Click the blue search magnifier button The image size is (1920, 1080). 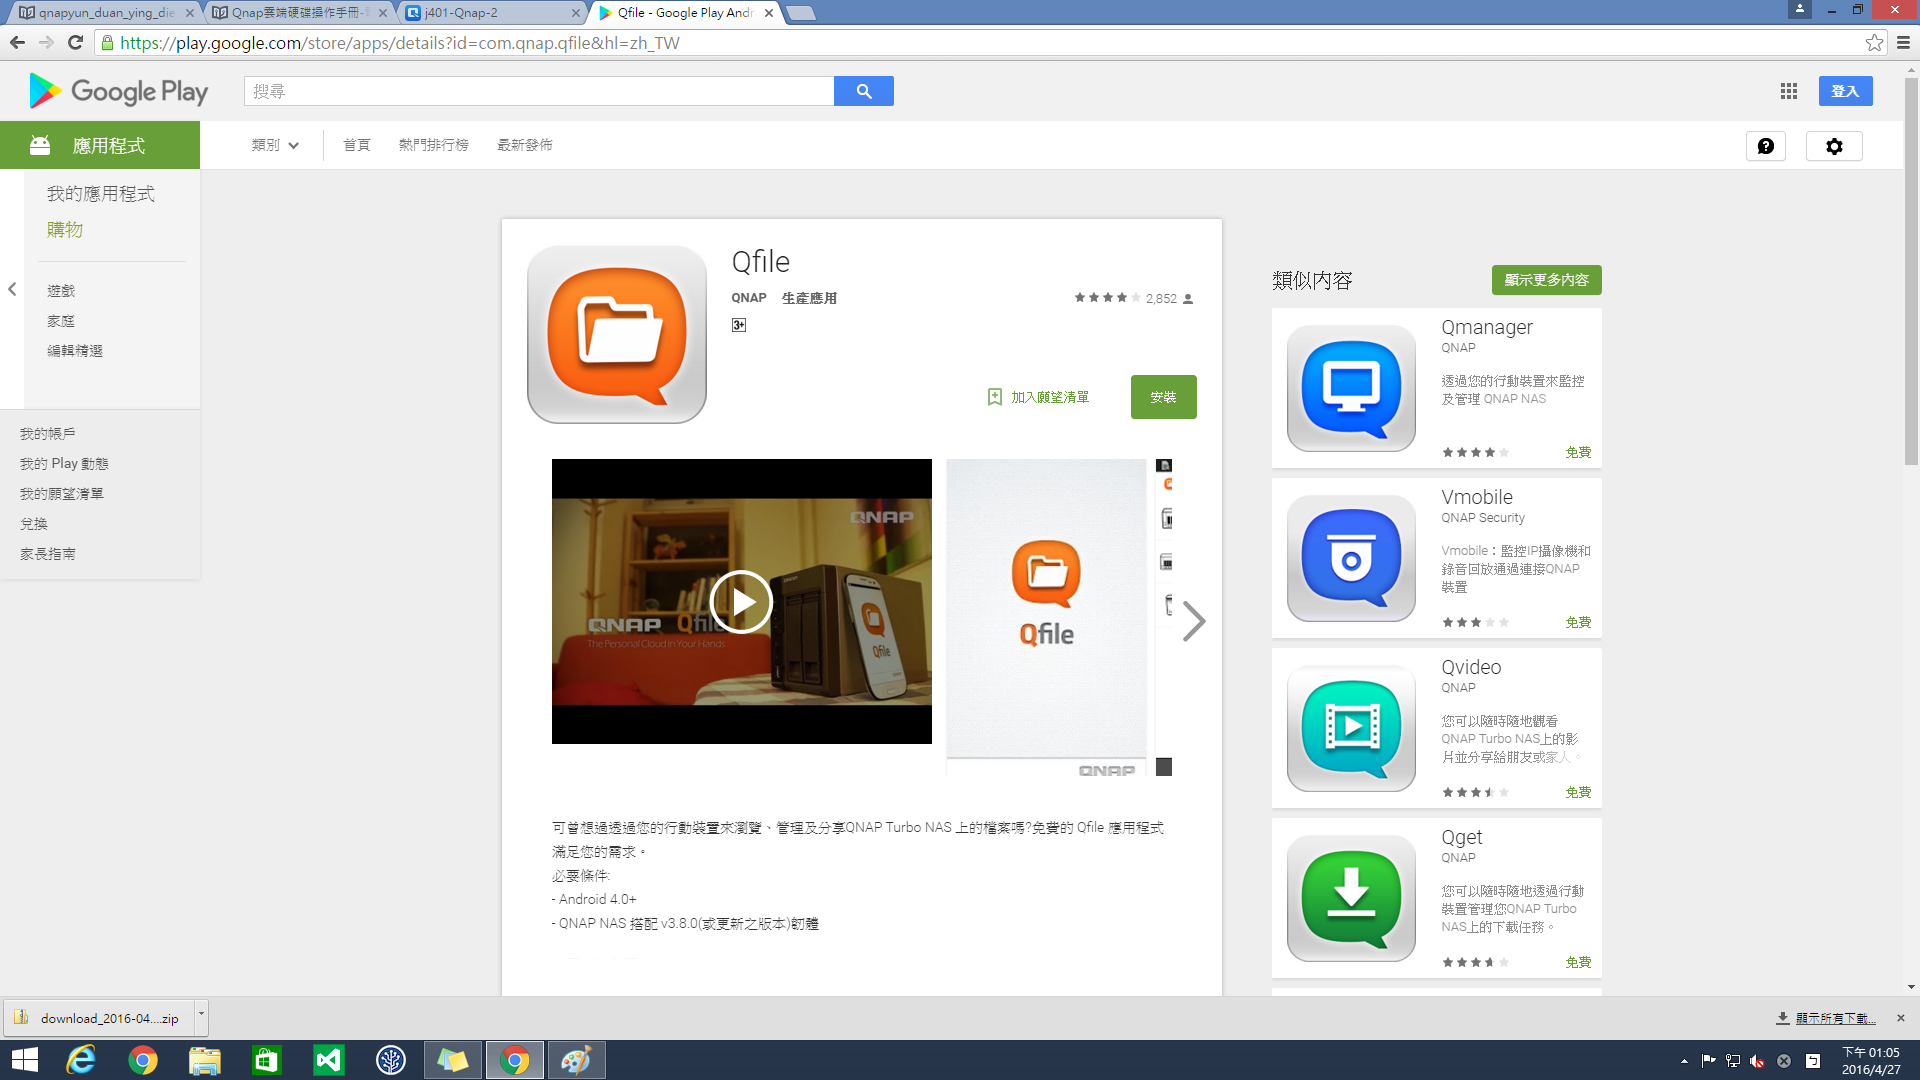tap(863, 91)
